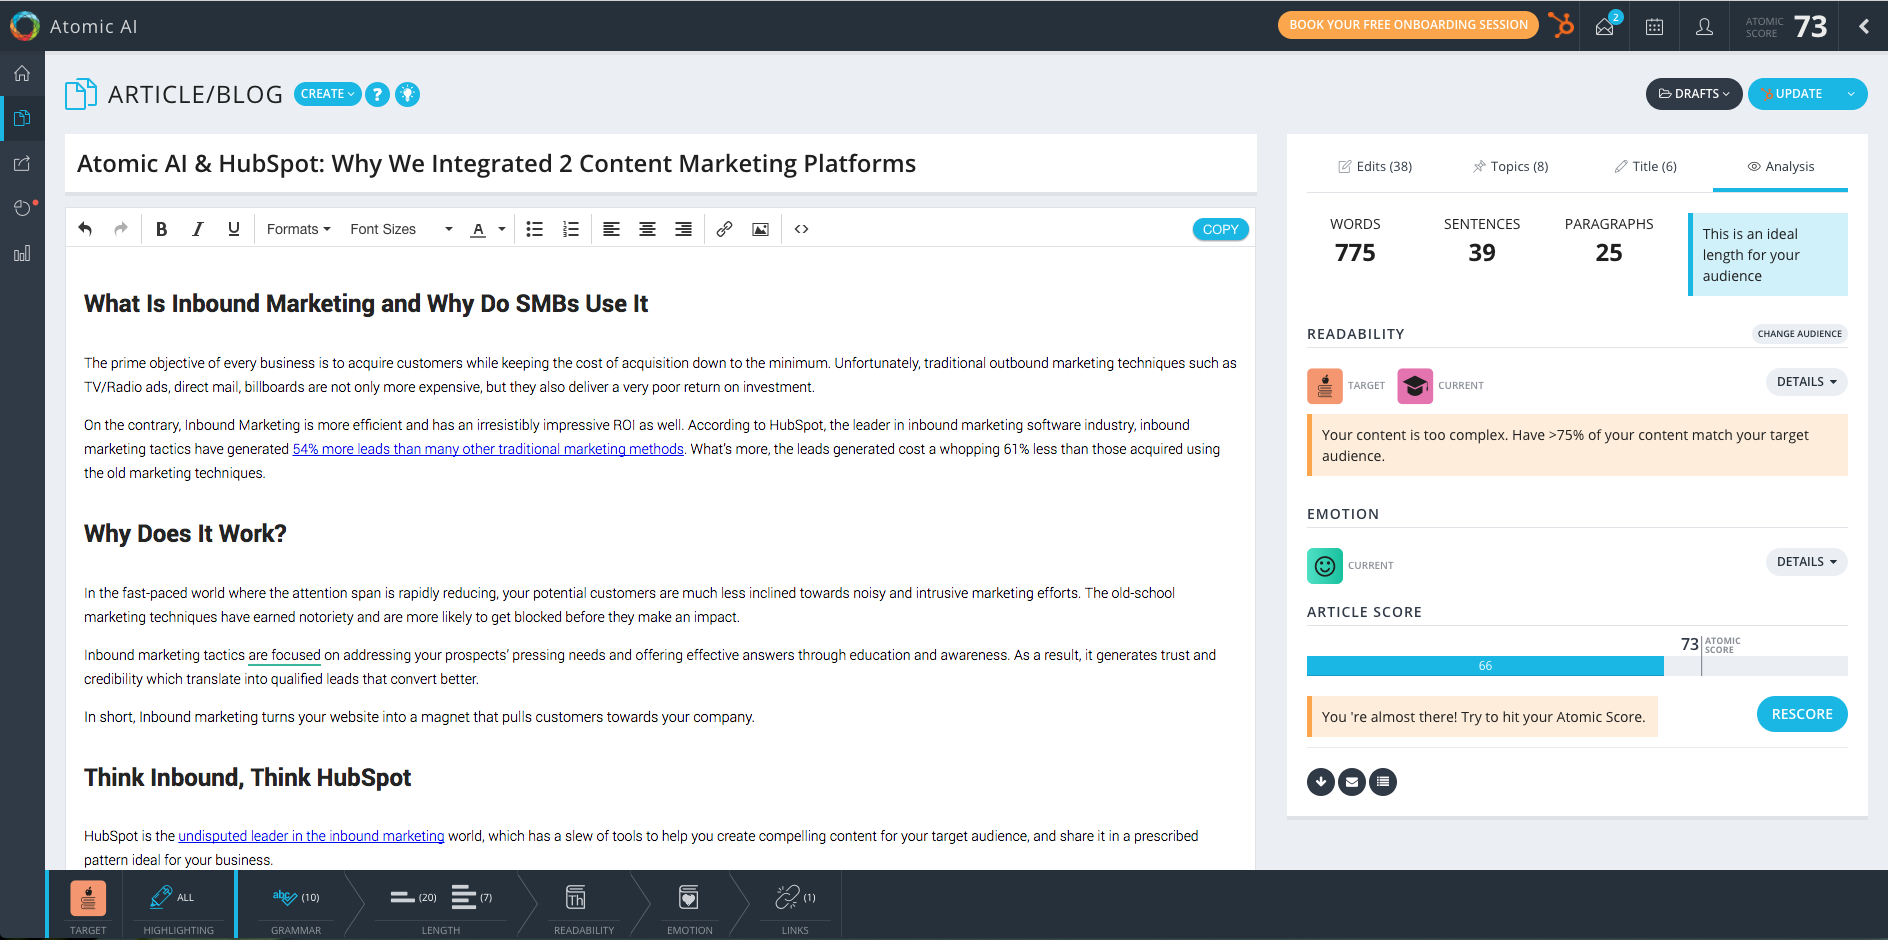Open the DRAFTS dropdown

(1693, 94)
